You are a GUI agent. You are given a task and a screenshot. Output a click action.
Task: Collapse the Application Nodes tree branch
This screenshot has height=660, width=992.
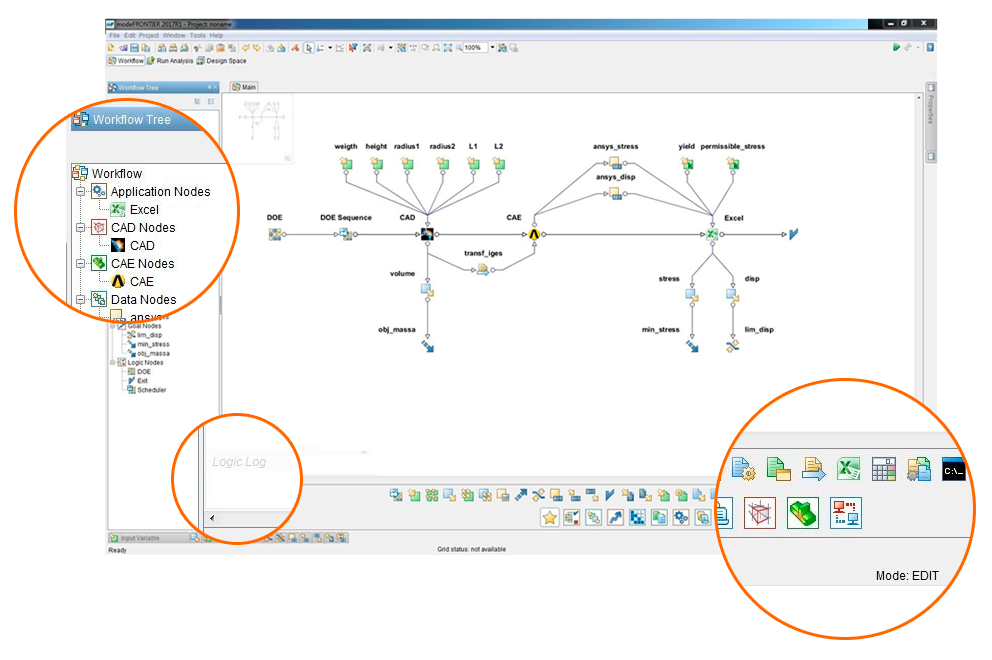pyautogui.click(x=80, y=191)
